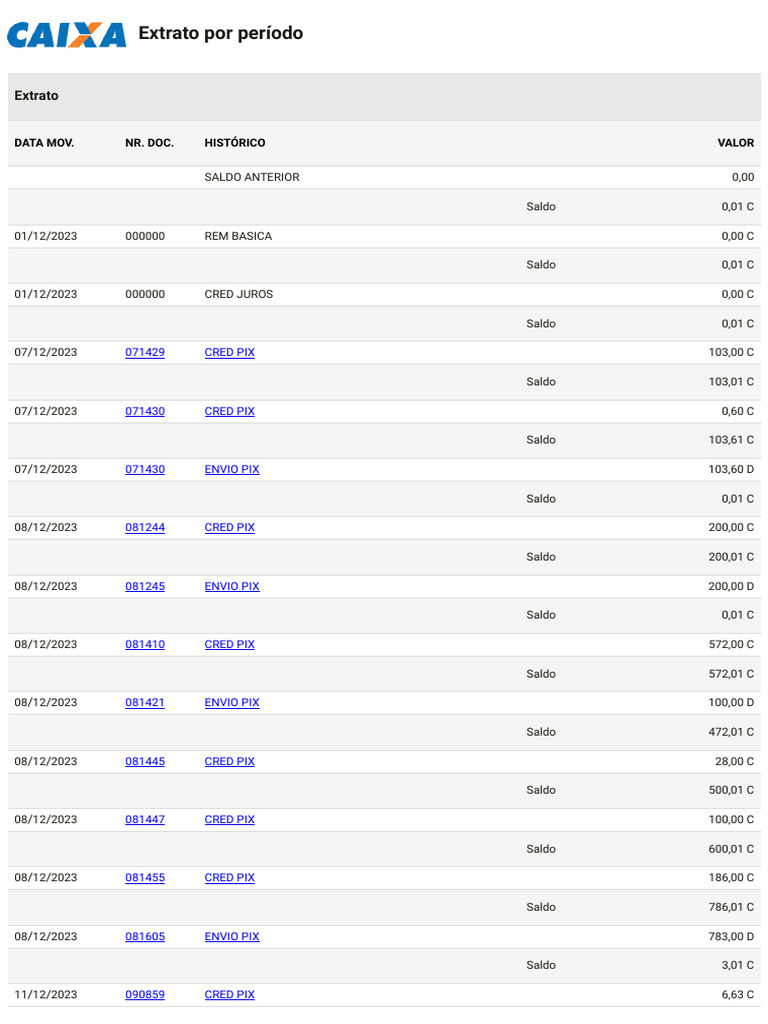The height and width of the screenshot is (1024, 768).
Task: Open CRED PIX entry of 572,00 C
Action: point(229,645)
